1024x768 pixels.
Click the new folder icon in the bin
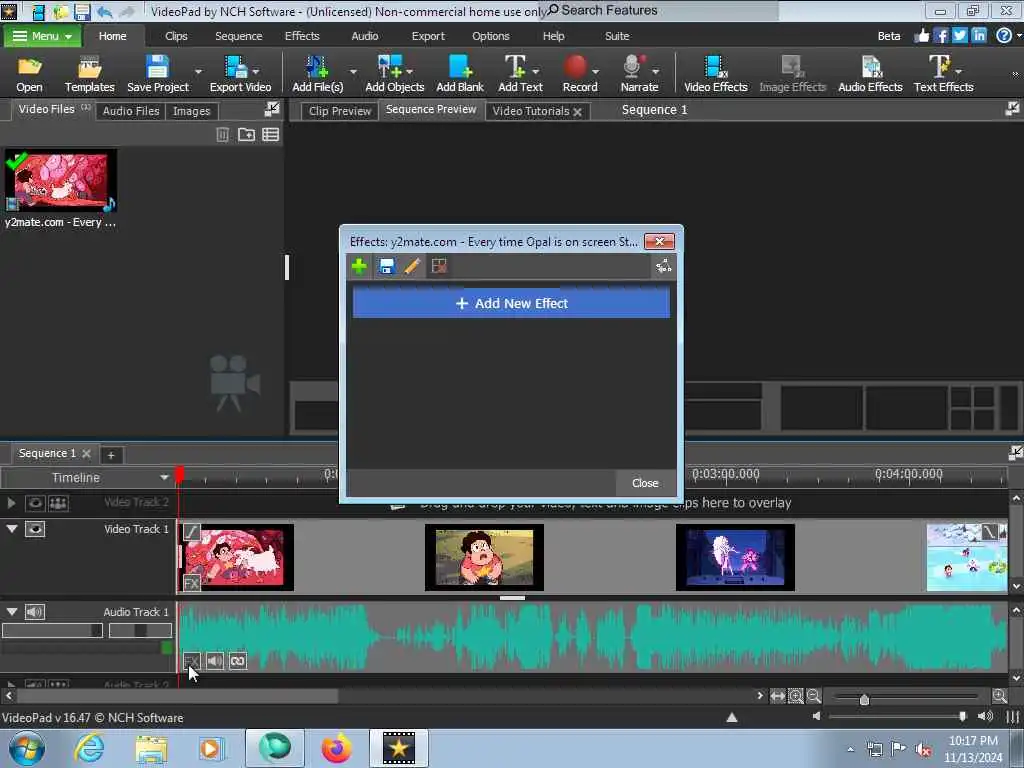click(x=246, y=135)
